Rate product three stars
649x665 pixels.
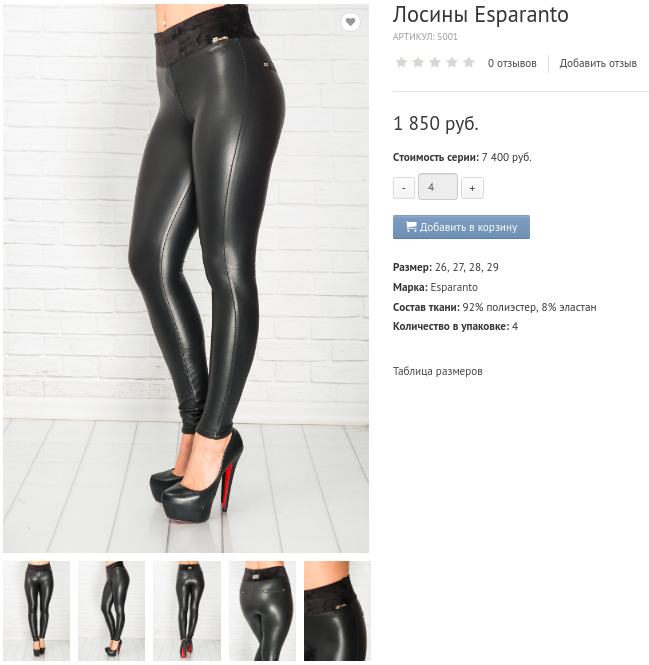(x=435, y=63)
